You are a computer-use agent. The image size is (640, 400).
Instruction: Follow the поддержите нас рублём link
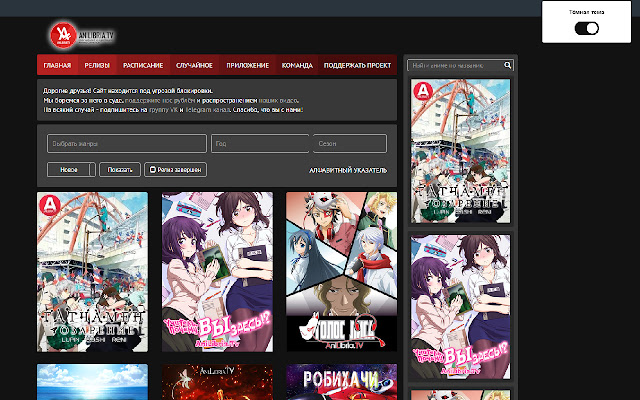[160, 100]
